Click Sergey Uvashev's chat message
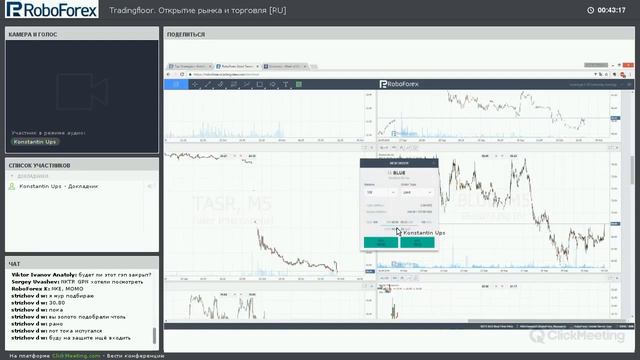 77,282
